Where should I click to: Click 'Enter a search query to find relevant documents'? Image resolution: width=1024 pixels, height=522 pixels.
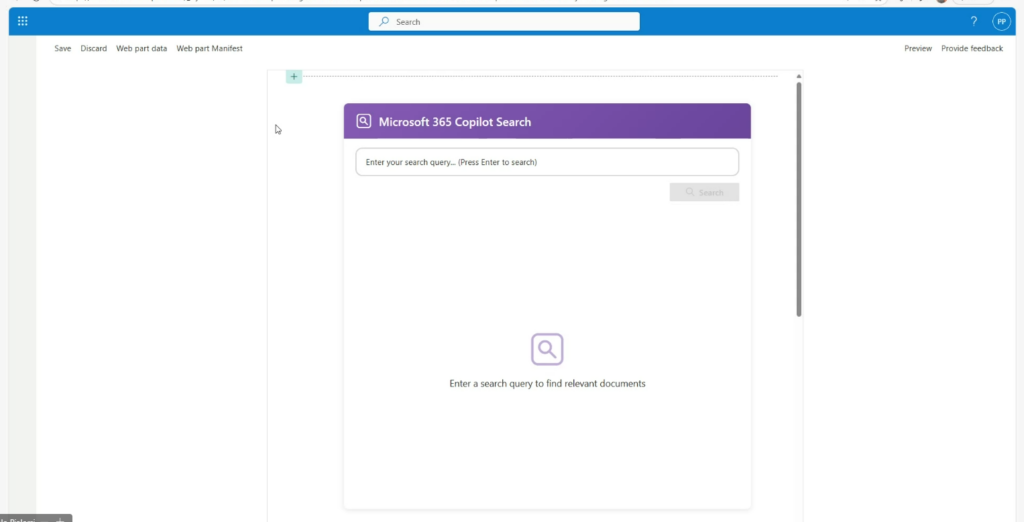(x=547, y=383)
